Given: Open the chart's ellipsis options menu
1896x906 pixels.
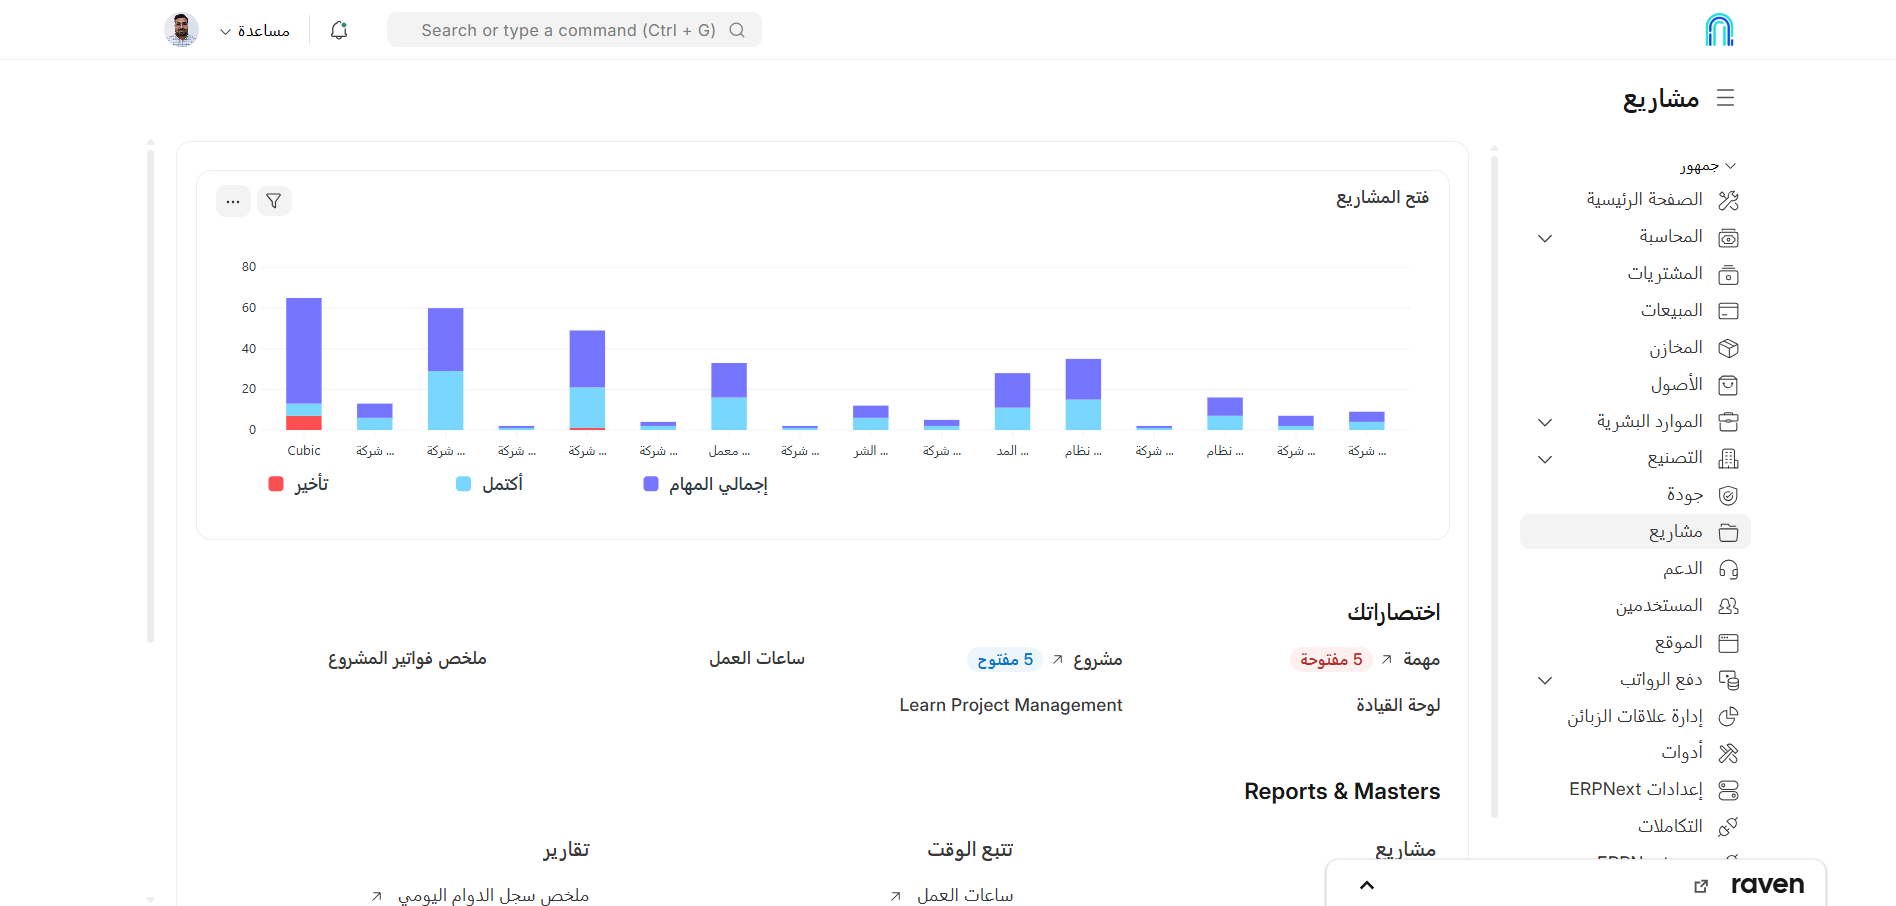Looking at the screenshot, I should click(233, 200).
